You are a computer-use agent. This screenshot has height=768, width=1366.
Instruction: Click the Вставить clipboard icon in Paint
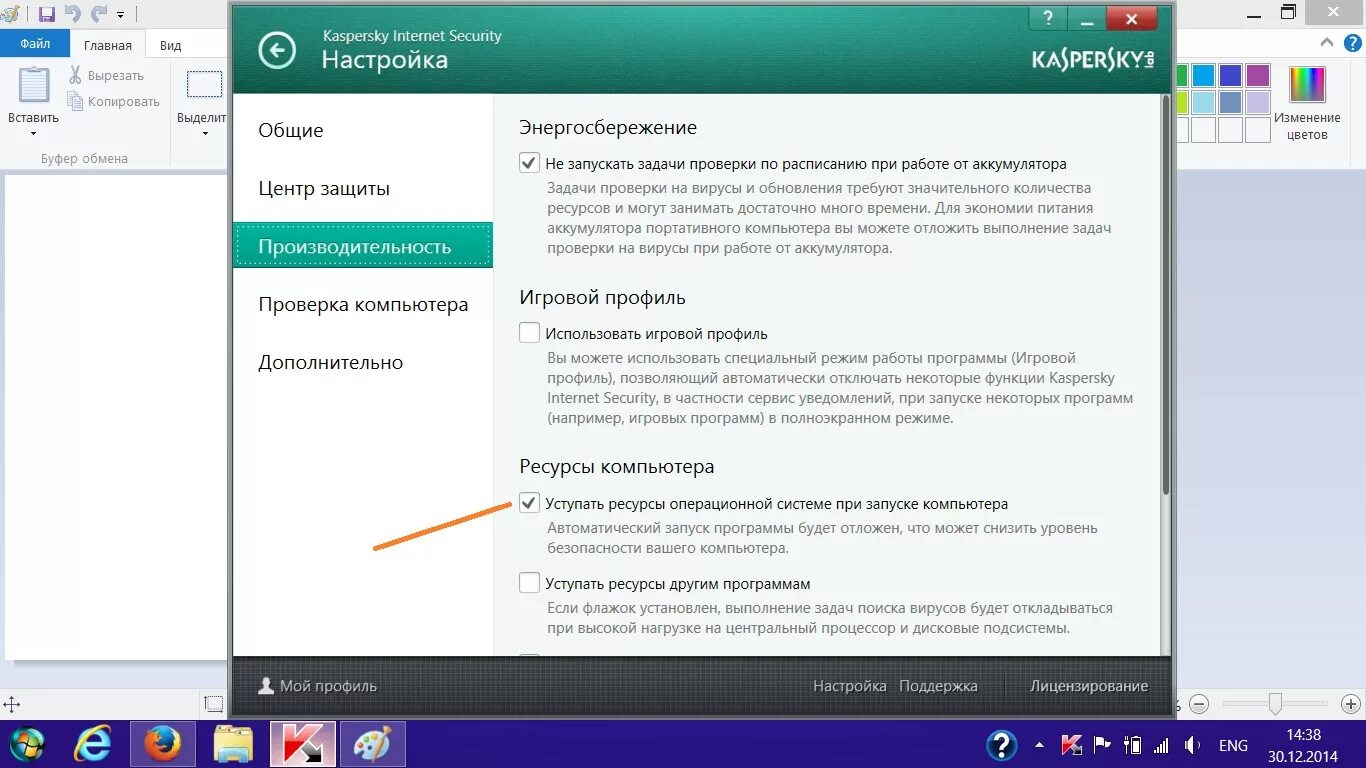pyautogui.click(x=33, y=85)
